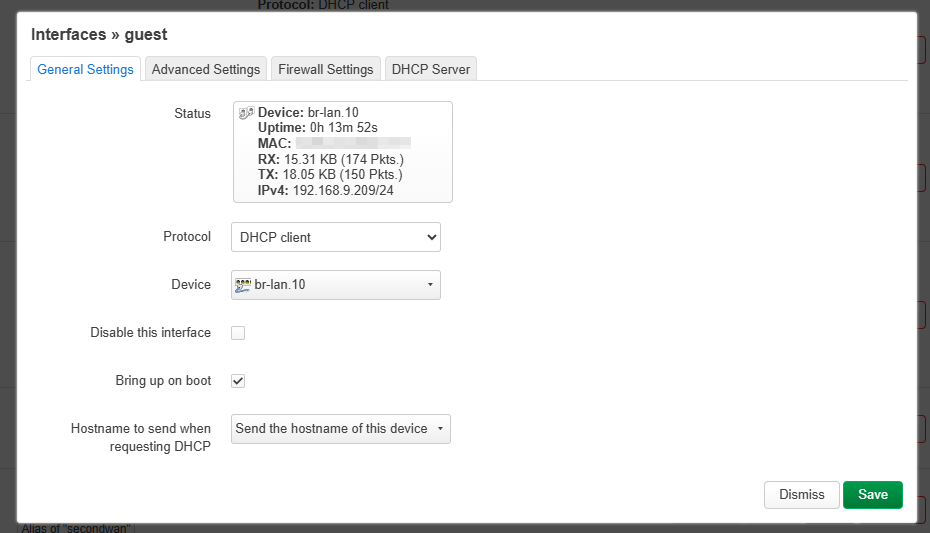Click the bridge icon beside br-lan.10
This screenshot has width=930, height=533.
pos(243,285)
